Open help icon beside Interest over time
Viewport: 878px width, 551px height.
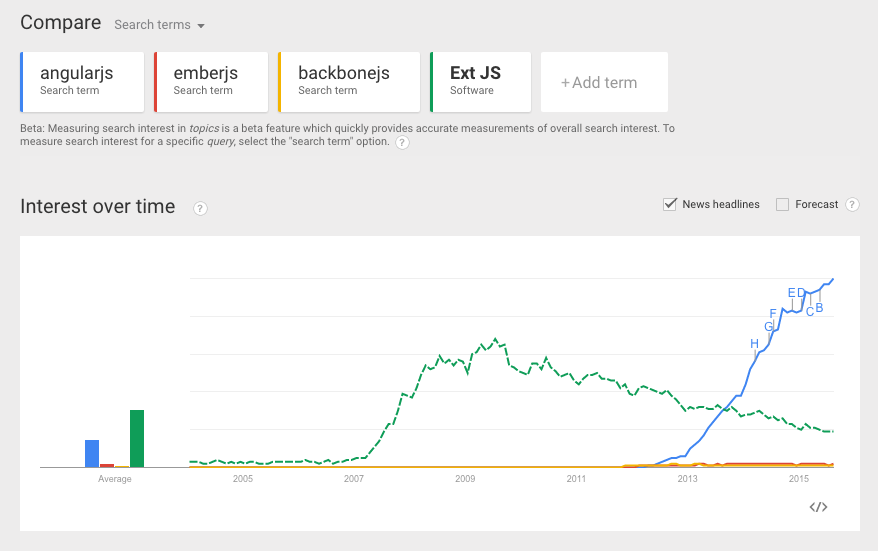(x=200, y=208)
